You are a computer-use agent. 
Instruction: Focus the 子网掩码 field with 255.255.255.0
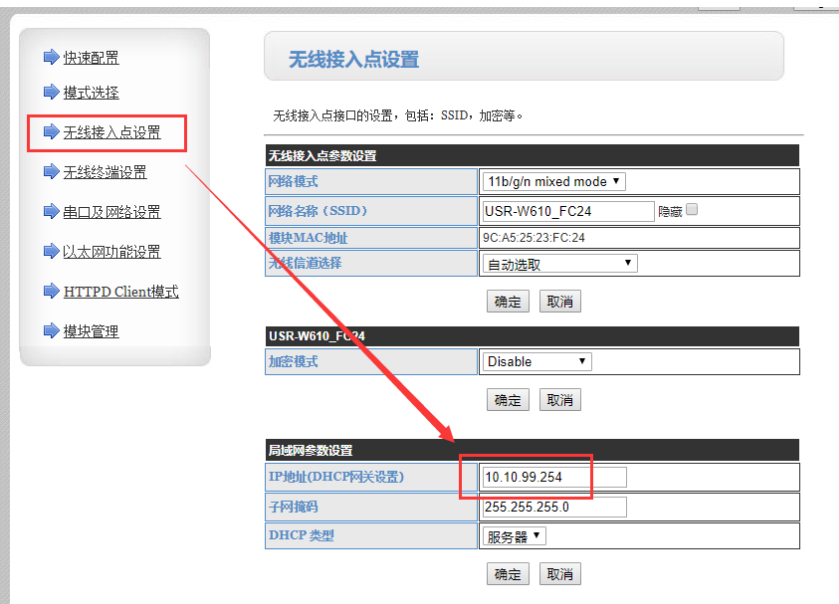coord(554,507)
